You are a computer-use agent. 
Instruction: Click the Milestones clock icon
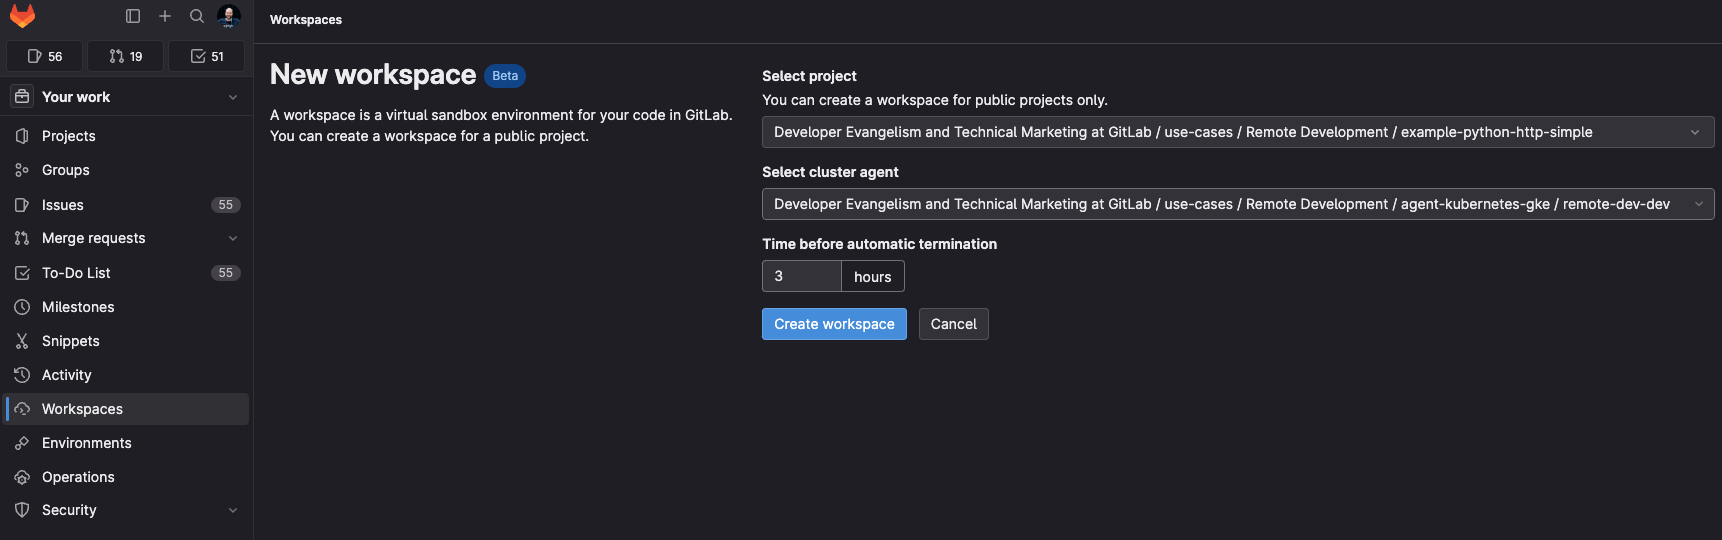click(22, 307)
